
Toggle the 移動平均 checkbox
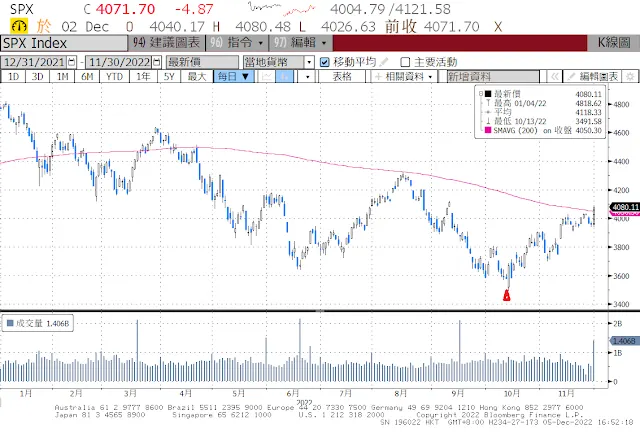324,62
